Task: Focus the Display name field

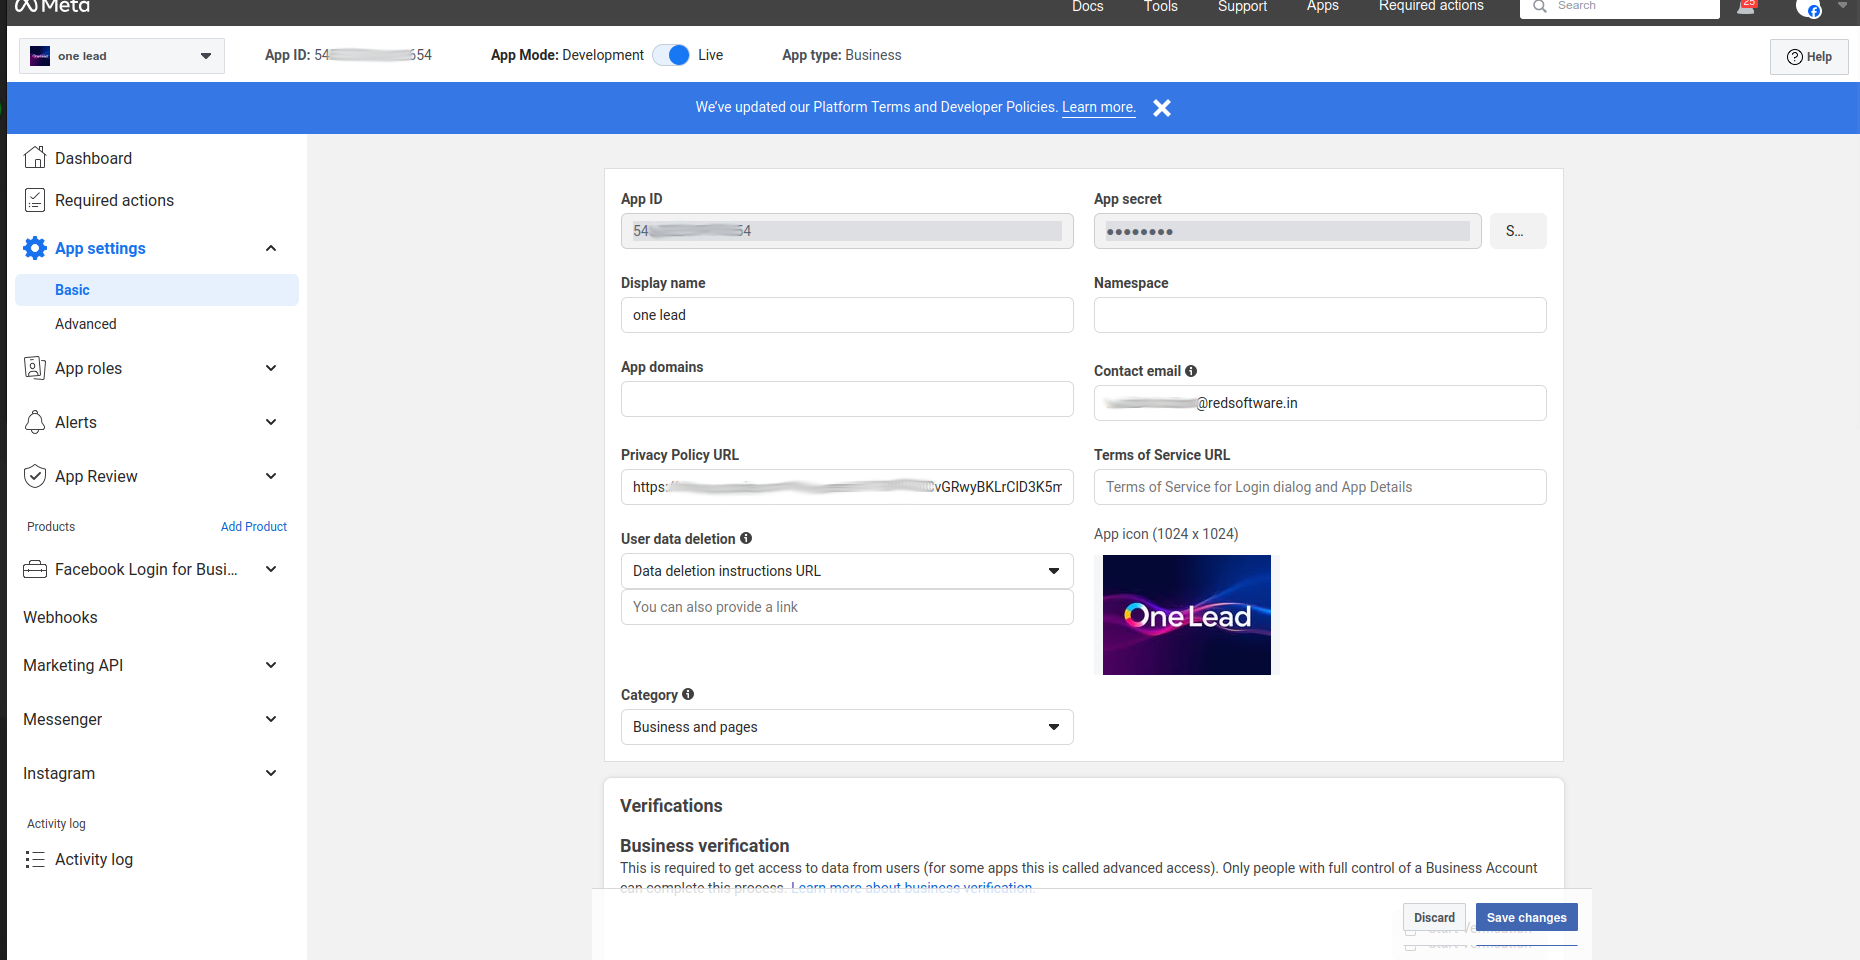Action: click(x=847, y=315)
